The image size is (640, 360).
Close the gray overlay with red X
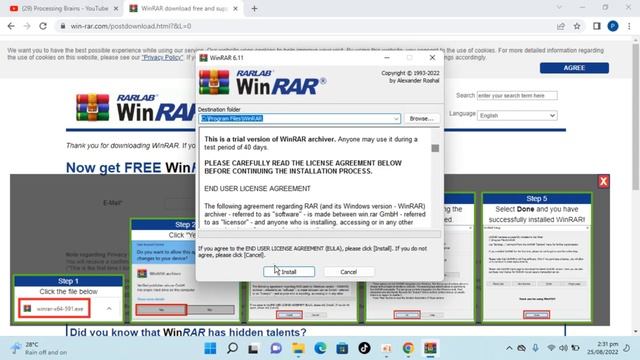point(603,181)
